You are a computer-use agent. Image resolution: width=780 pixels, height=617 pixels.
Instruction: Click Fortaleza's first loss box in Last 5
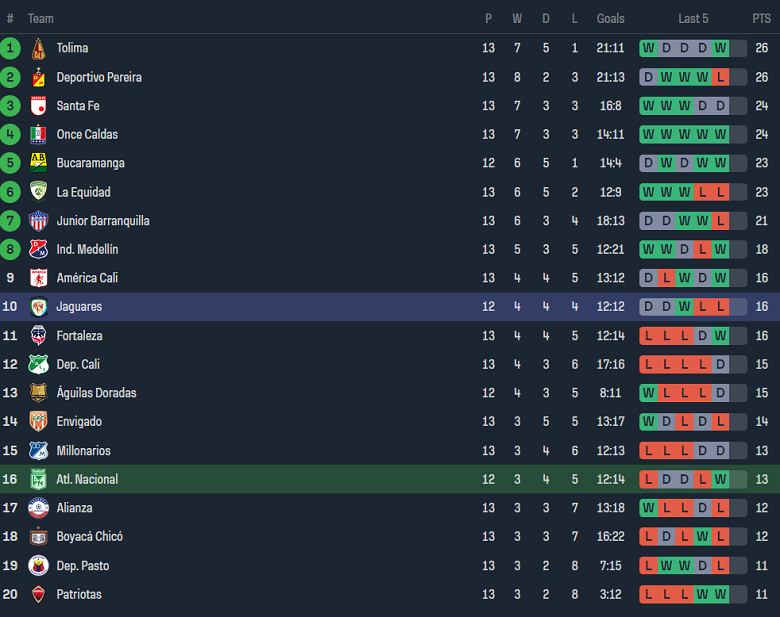(x=648, y=336)
